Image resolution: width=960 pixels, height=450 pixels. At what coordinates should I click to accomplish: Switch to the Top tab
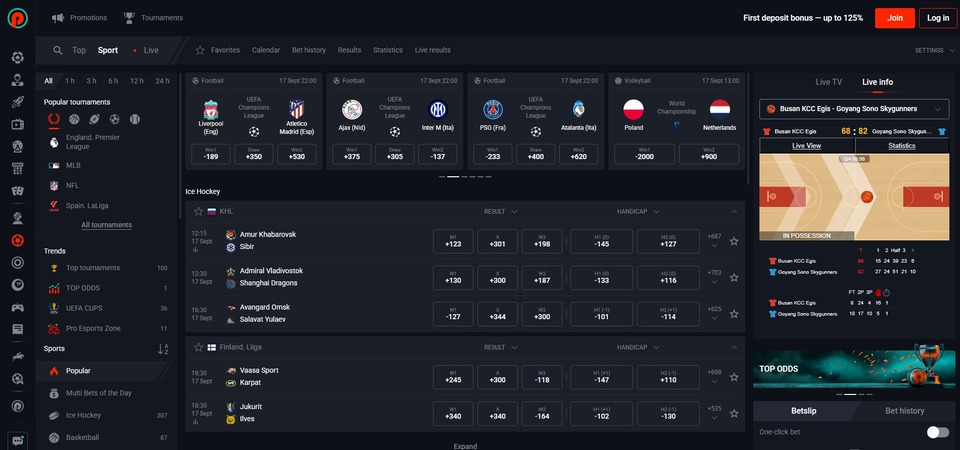[79, 50]
